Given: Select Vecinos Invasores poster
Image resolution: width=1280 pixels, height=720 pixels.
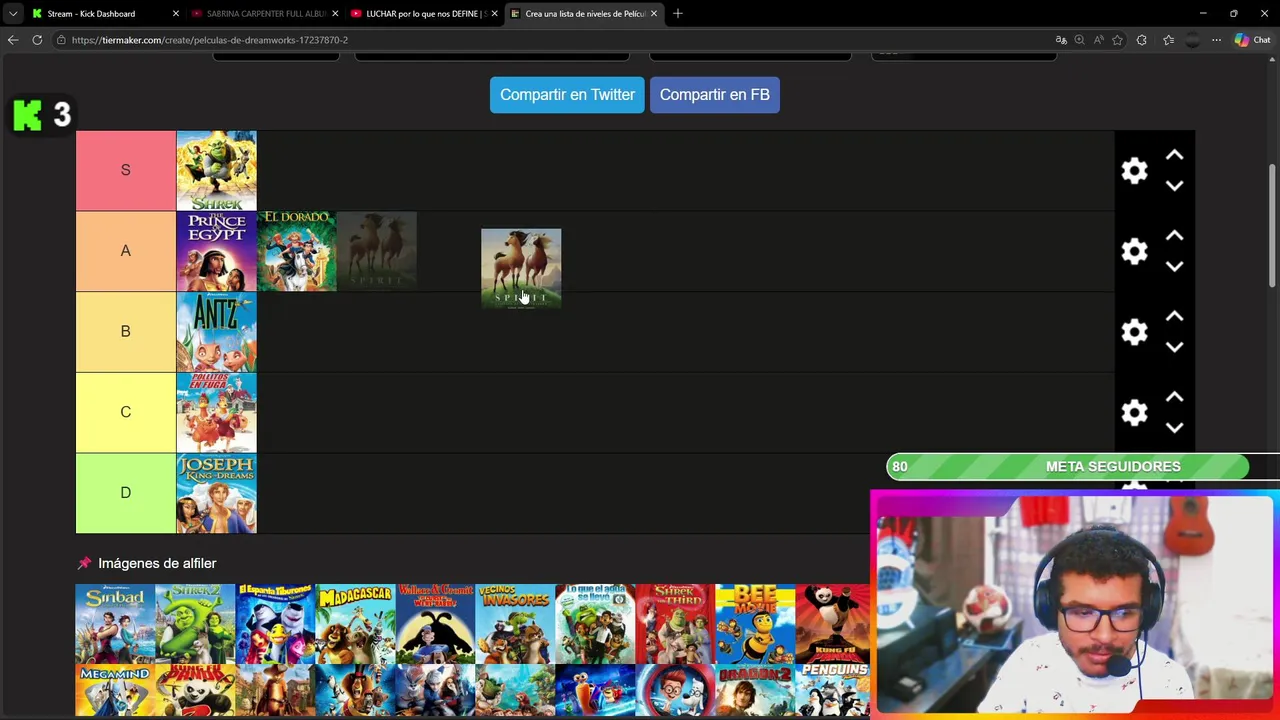Looking at the screenshot, I should (515, 624).
